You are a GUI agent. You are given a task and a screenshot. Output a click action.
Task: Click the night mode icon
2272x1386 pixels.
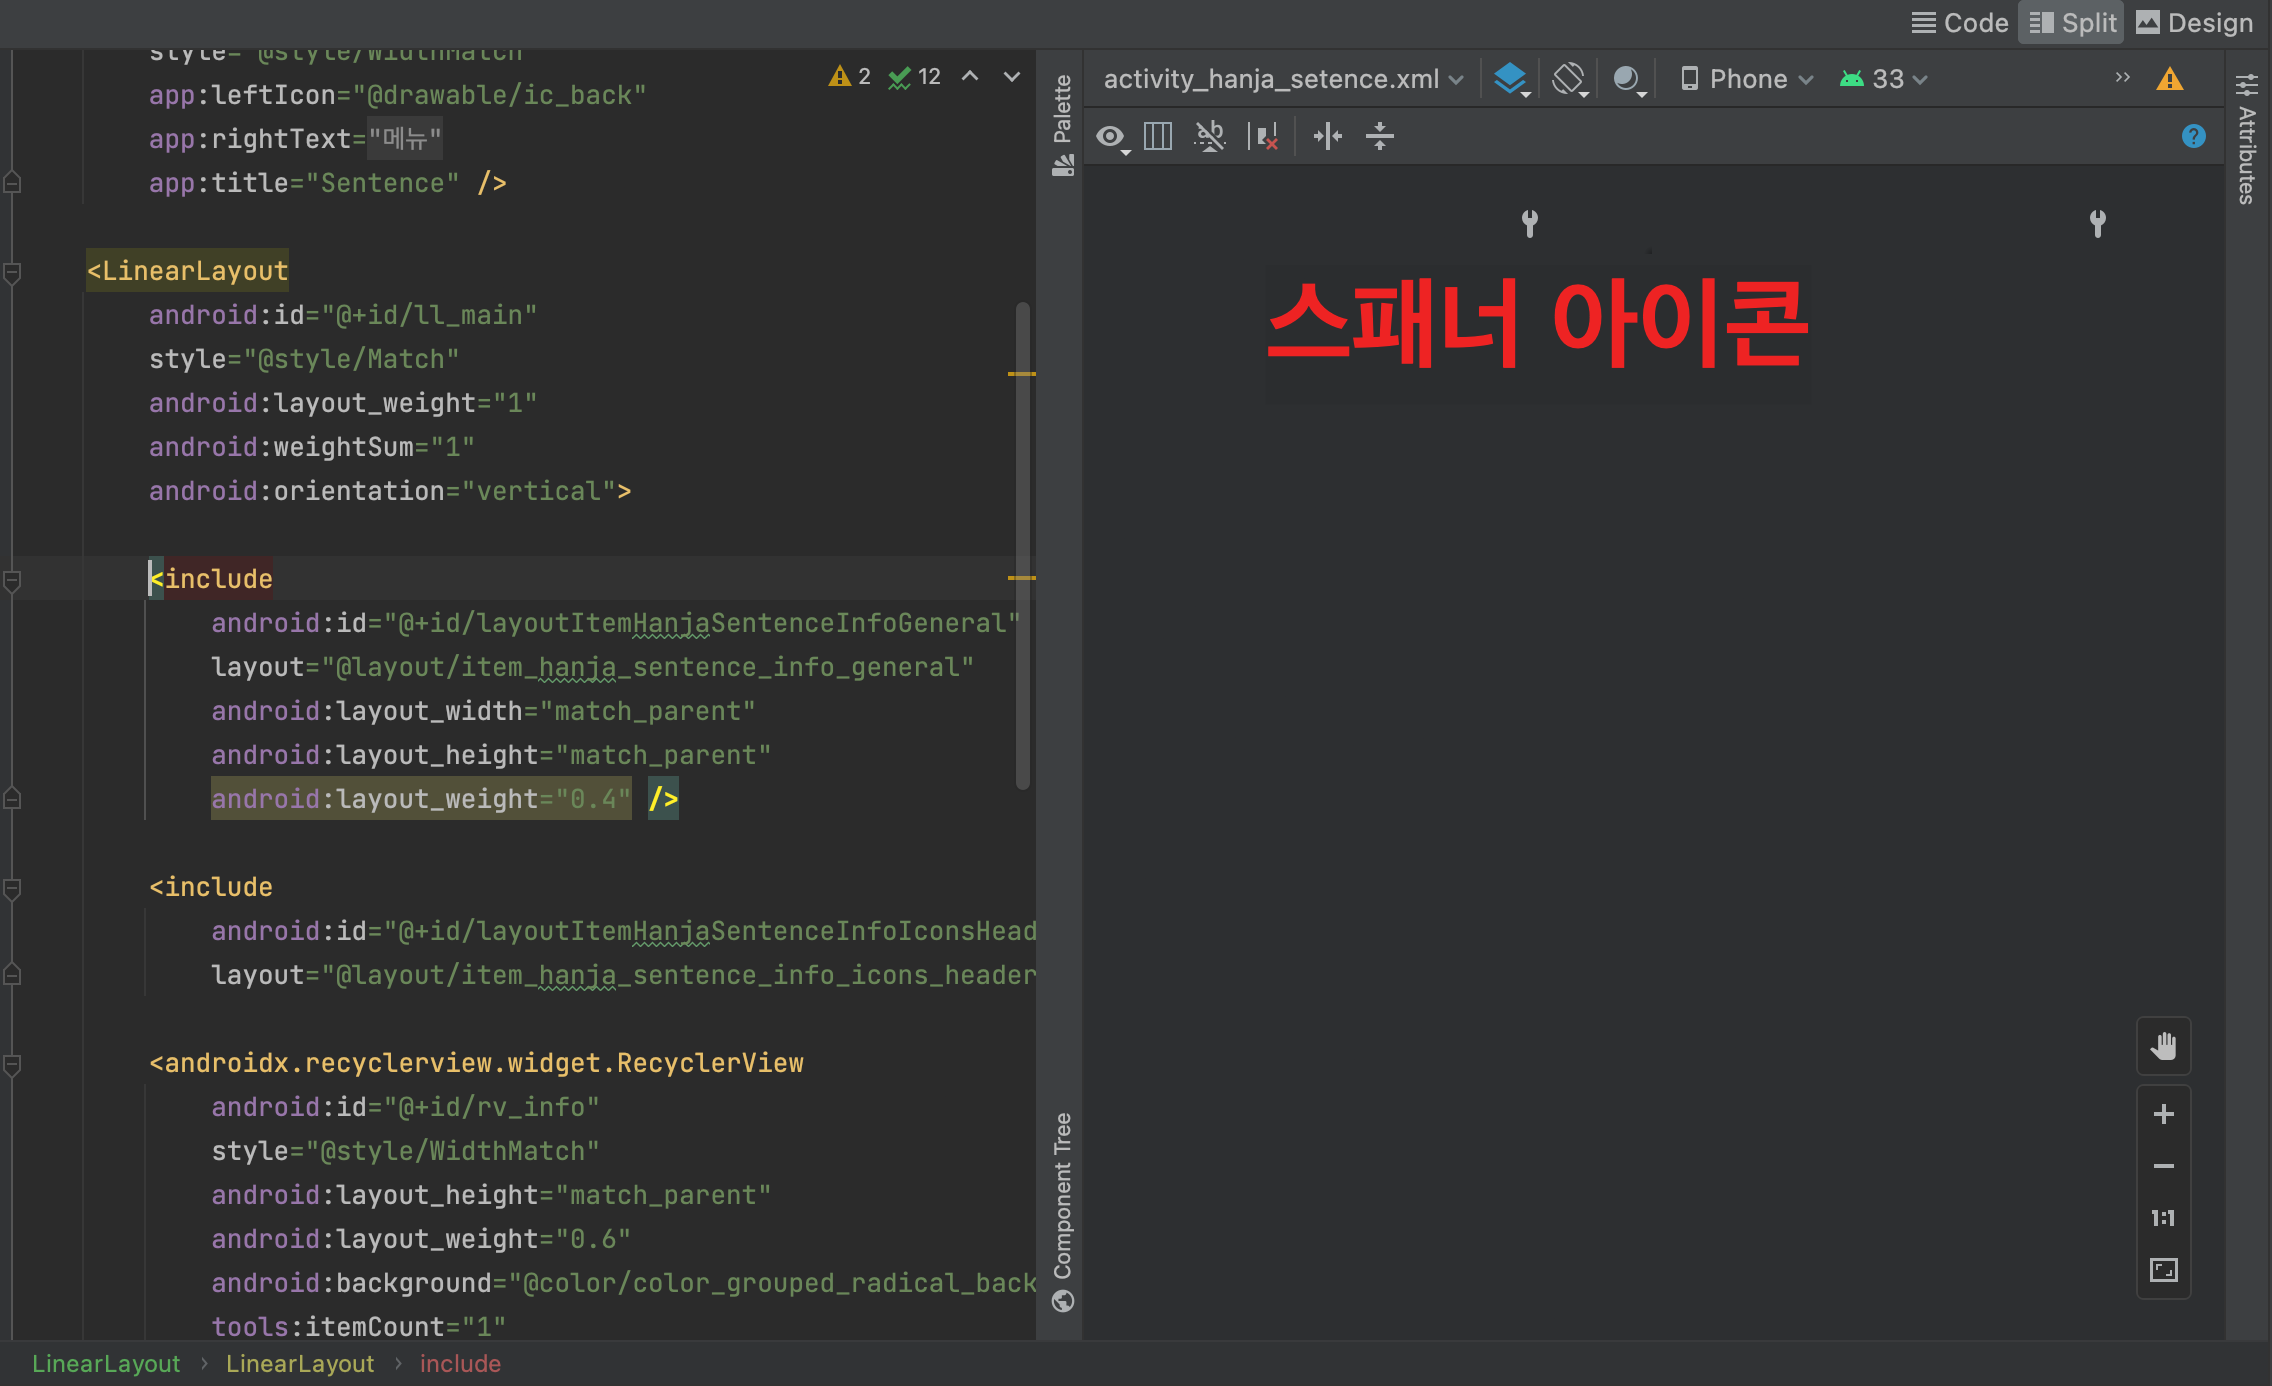click(x=1628, y=79)
